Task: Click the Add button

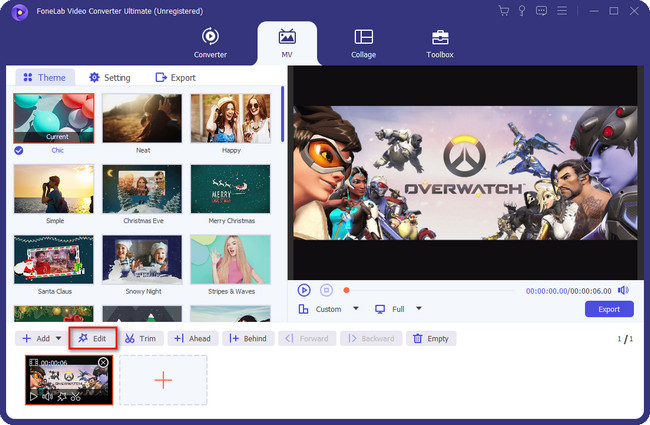Action: click(36, 338)
